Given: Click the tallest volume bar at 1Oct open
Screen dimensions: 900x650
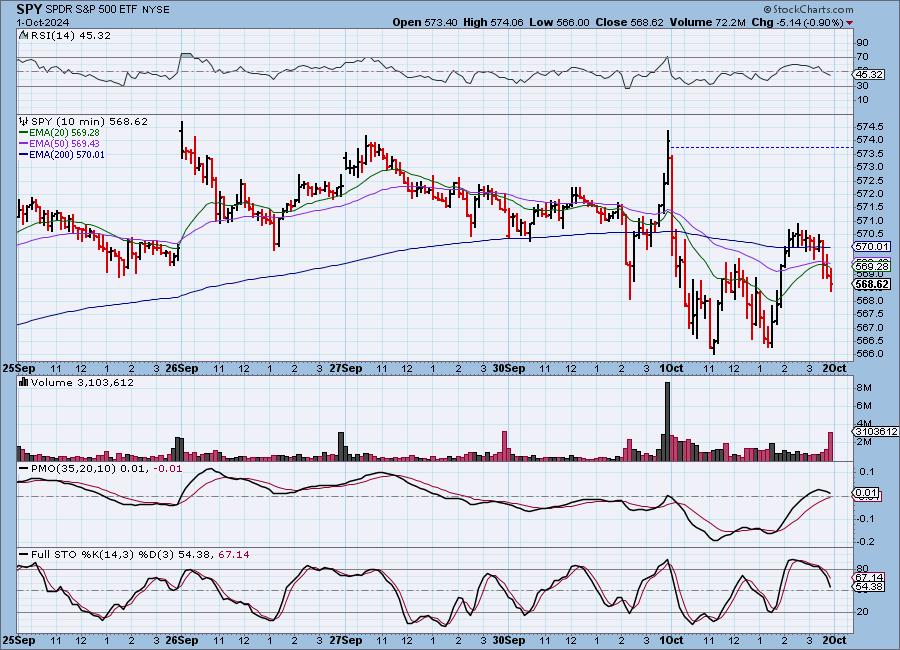Looking at the screenshot, I should [667, 421].
